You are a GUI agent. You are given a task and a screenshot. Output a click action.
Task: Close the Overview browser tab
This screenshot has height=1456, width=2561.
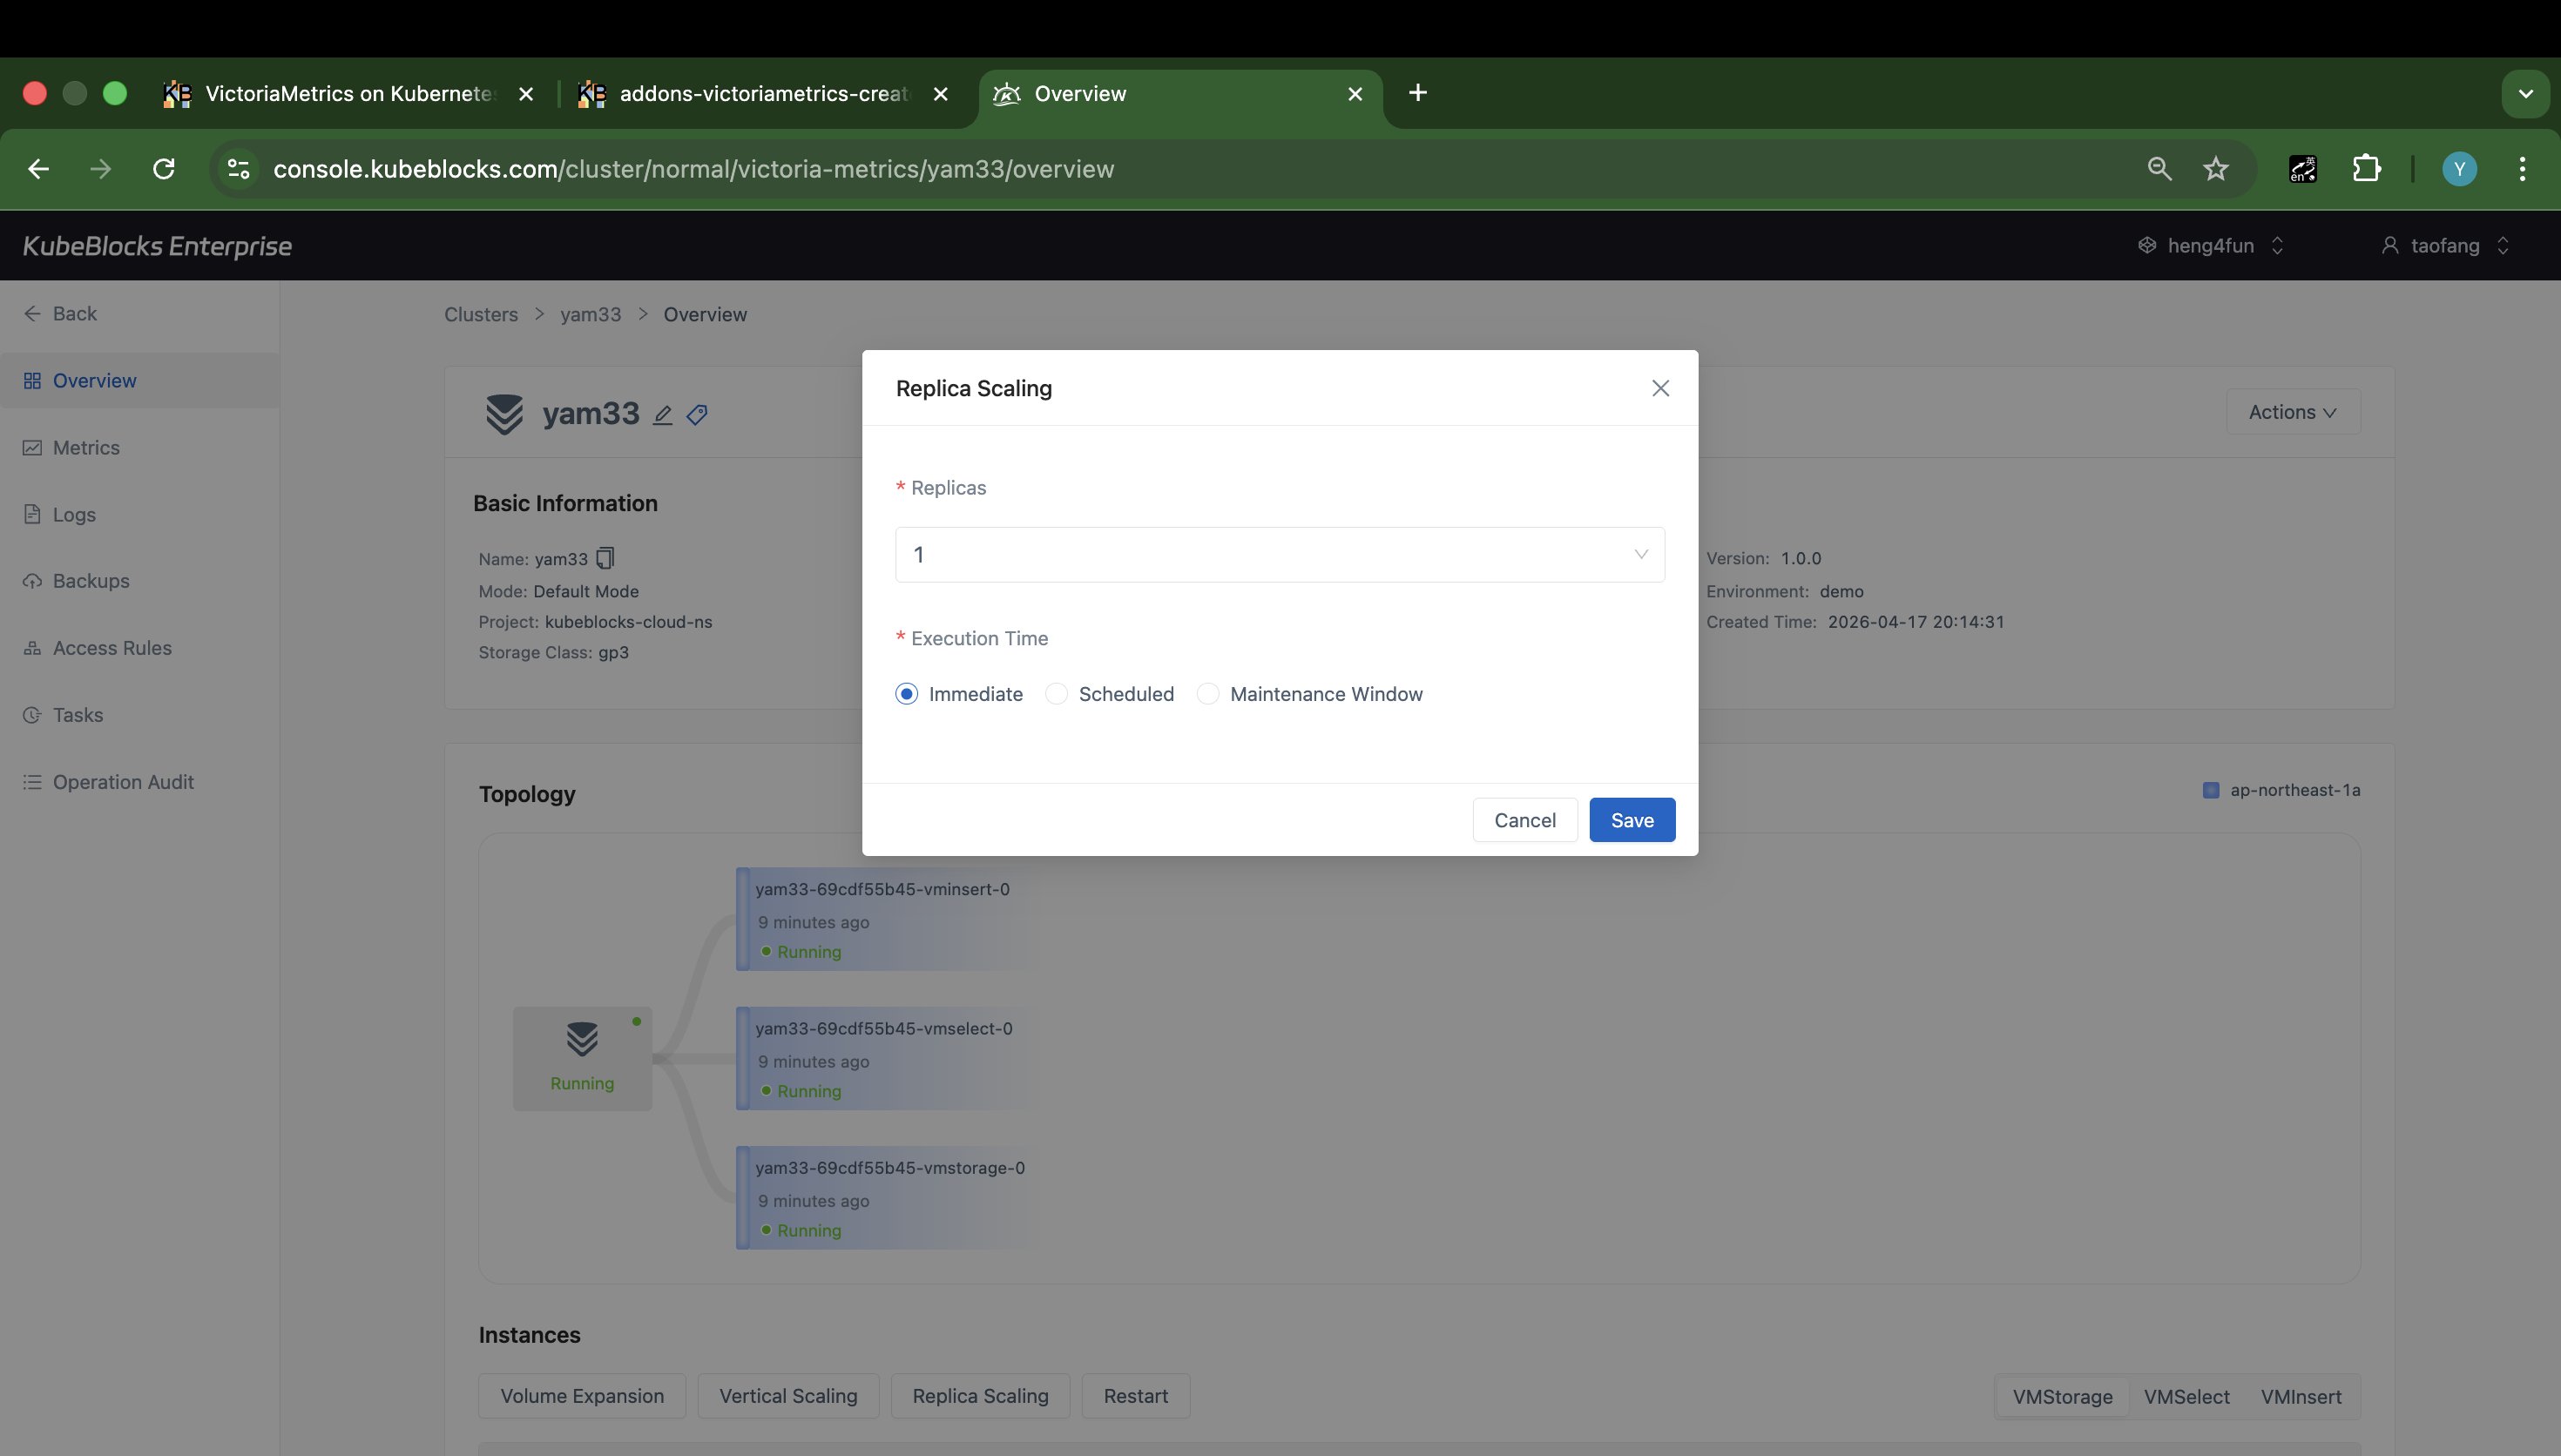click(1355, 94)
